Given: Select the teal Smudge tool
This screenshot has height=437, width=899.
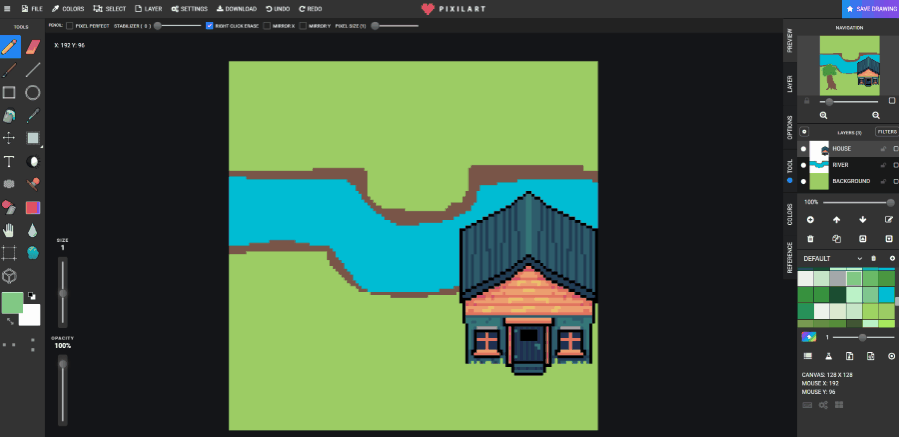Looking at the screenshot, I should click(x=33, y=253).
